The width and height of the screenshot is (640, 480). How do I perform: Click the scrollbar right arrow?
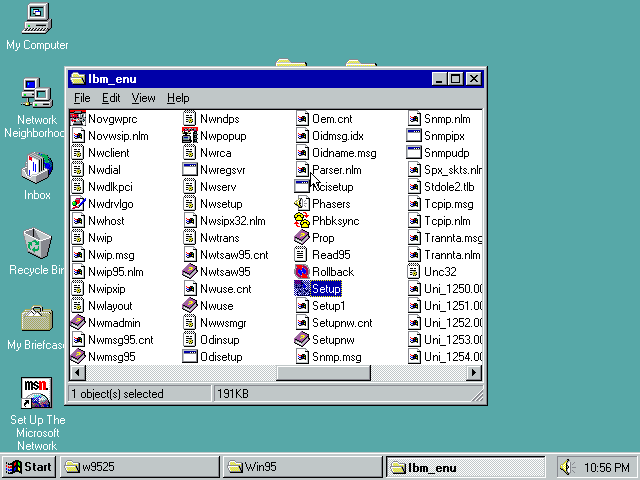tap(474, 373)
